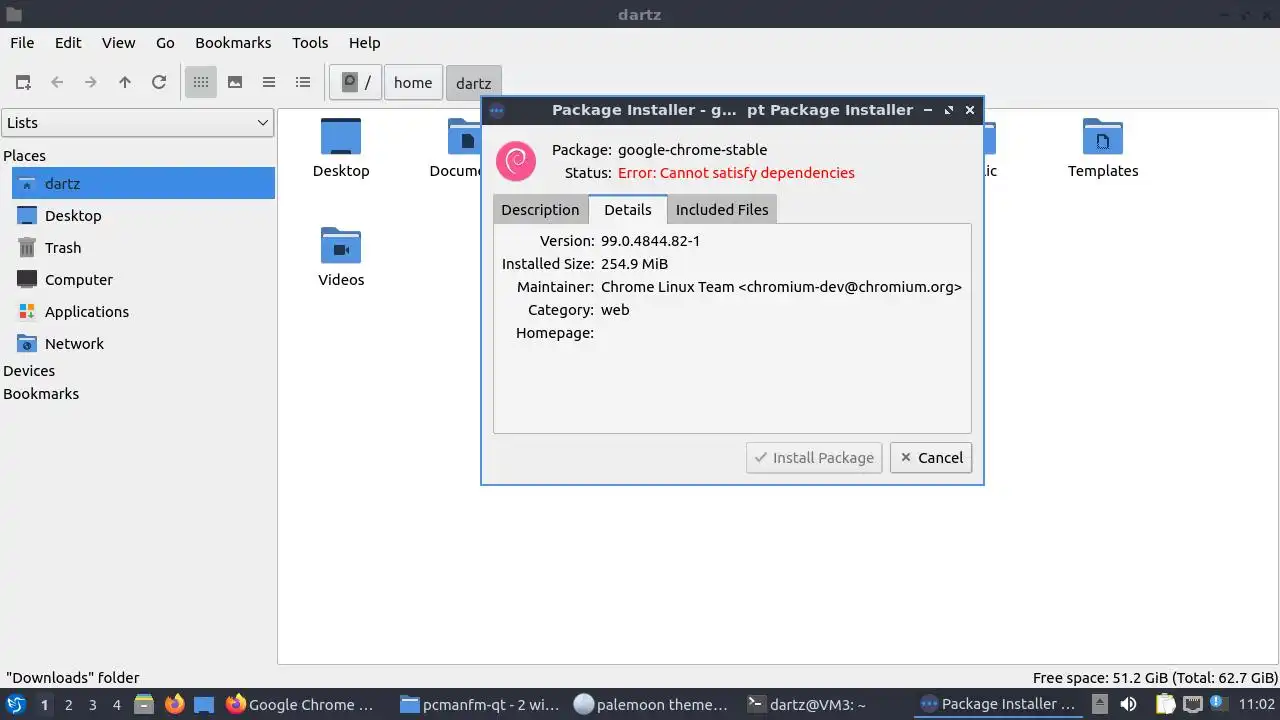Open Applications in Places sidebar
The height and width of the screenshot is (720, 1280).
tap(143, 311)
